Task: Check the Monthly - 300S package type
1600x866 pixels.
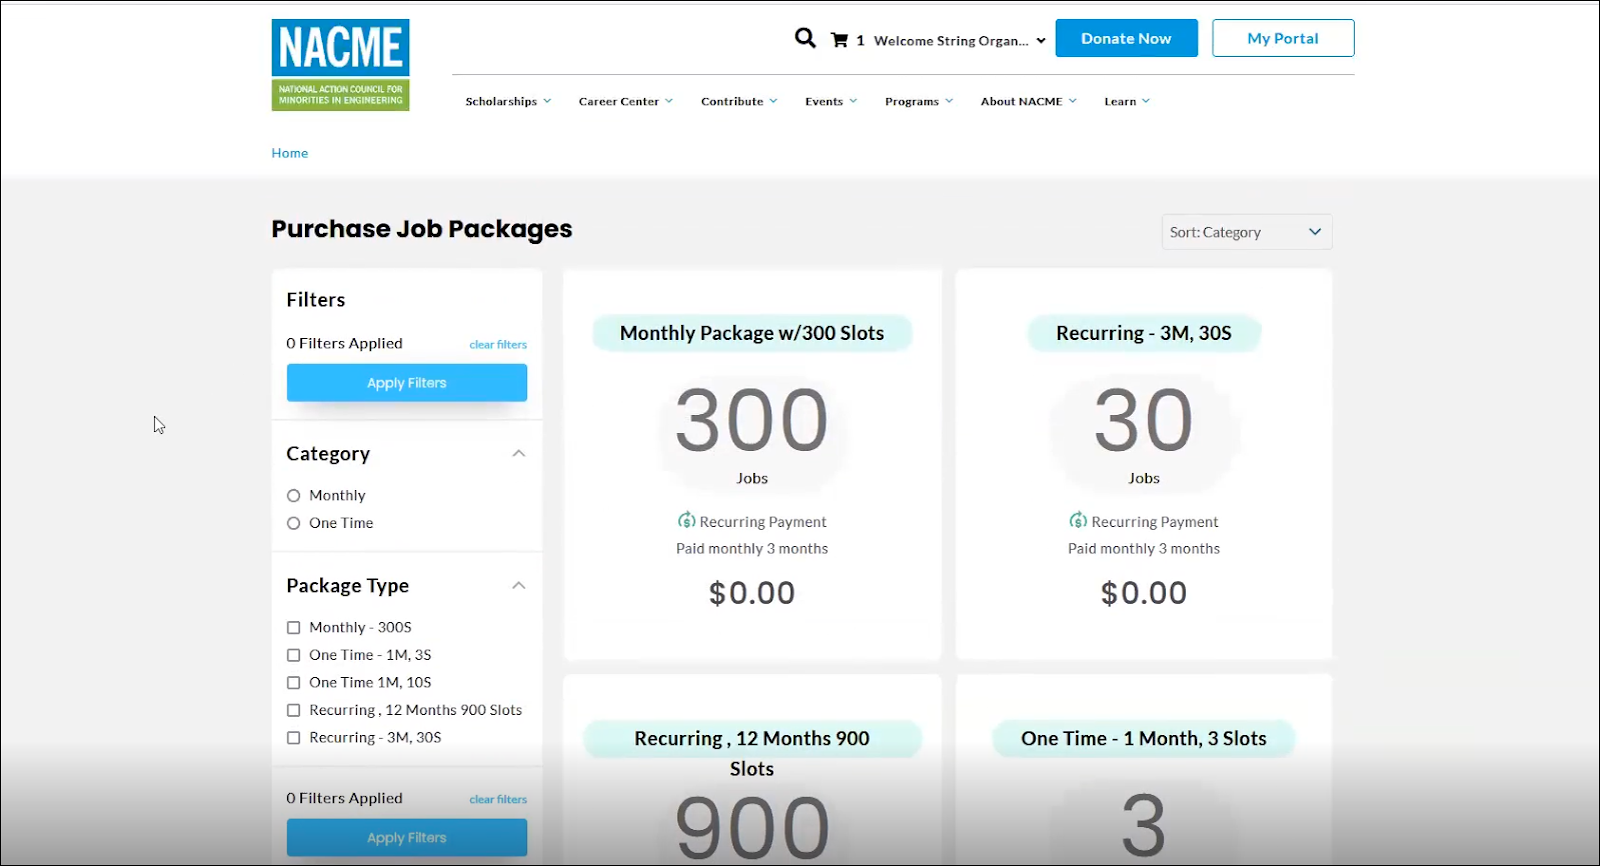Action: (x=294, y=628)
